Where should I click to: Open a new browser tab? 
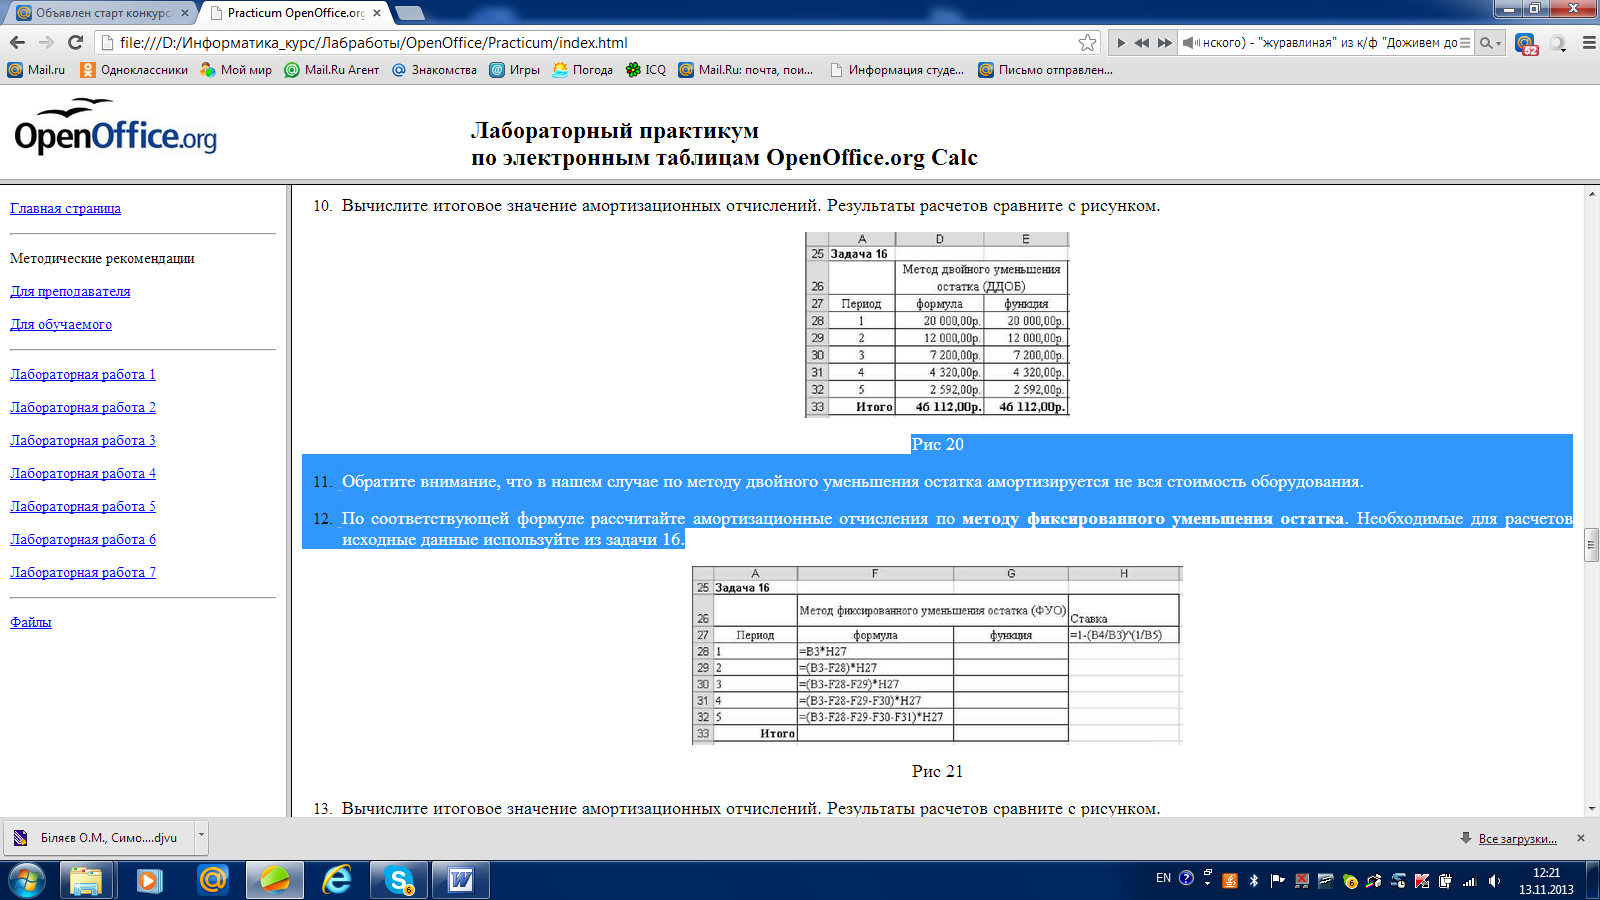pos(410,13)
